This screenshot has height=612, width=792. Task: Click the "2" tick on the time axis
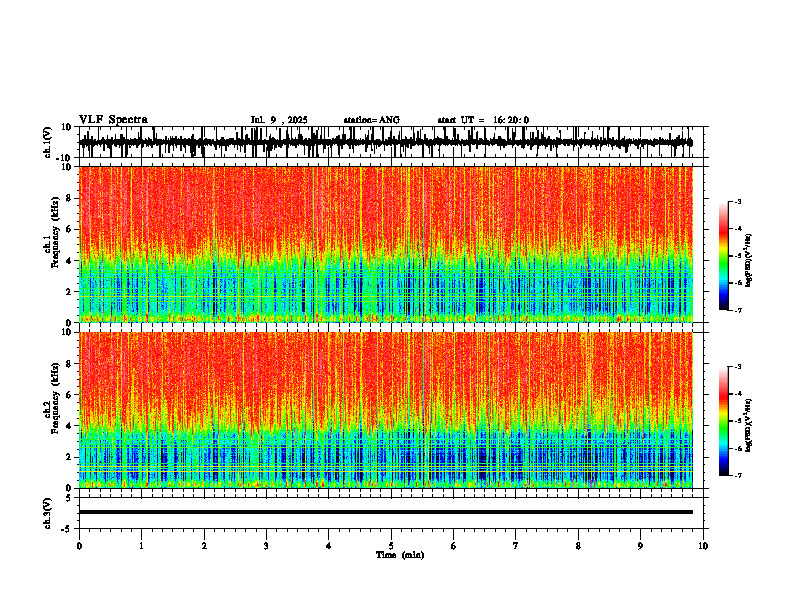coord(204,546)
